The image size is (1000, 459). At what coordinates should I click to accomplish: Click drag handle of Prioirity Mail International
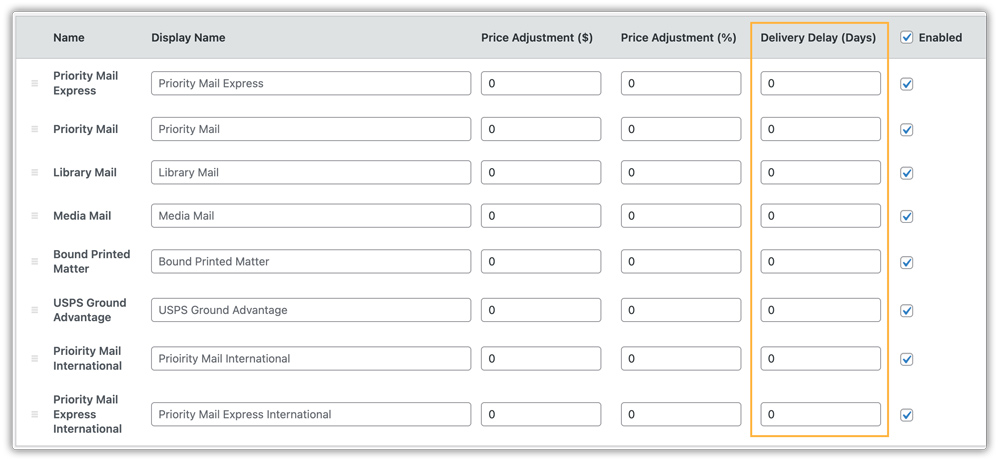pos(35,358)
